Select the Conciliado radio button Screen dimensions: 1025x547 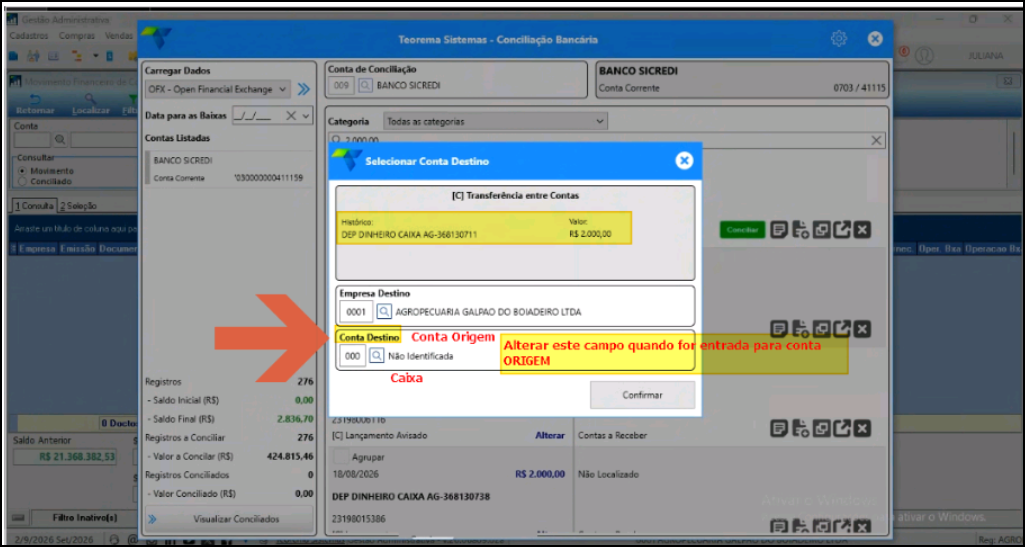point(22,181)
